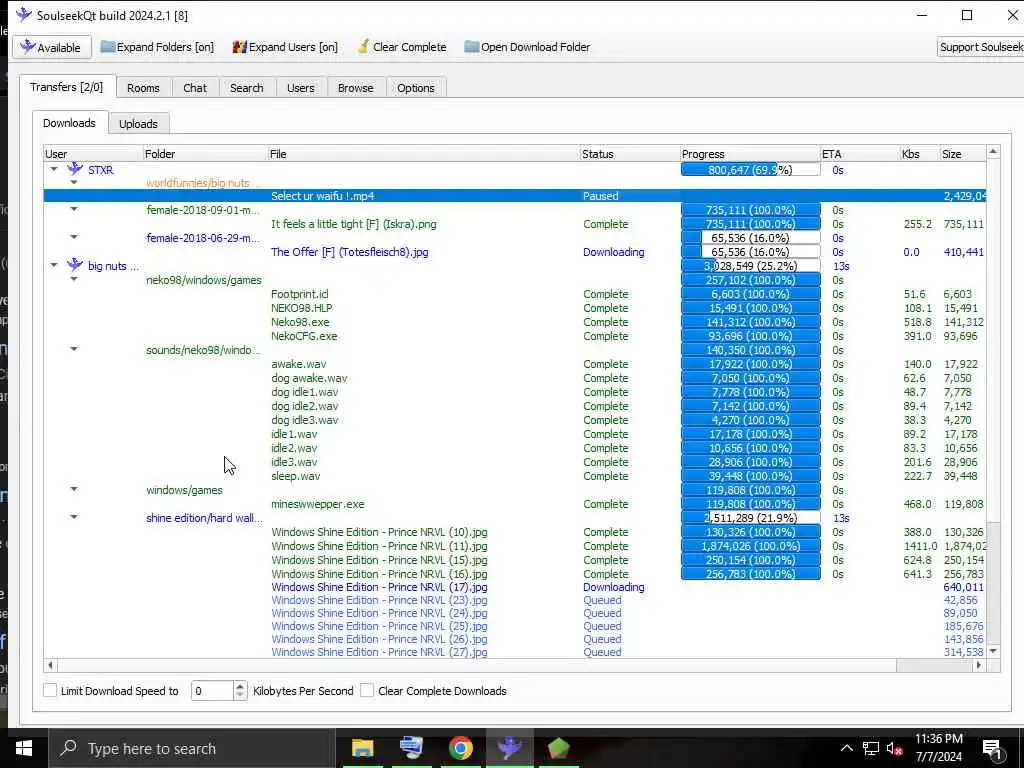Open the Users tab
The width and height of the screenshot is (1024, 768).
(300, 88)
